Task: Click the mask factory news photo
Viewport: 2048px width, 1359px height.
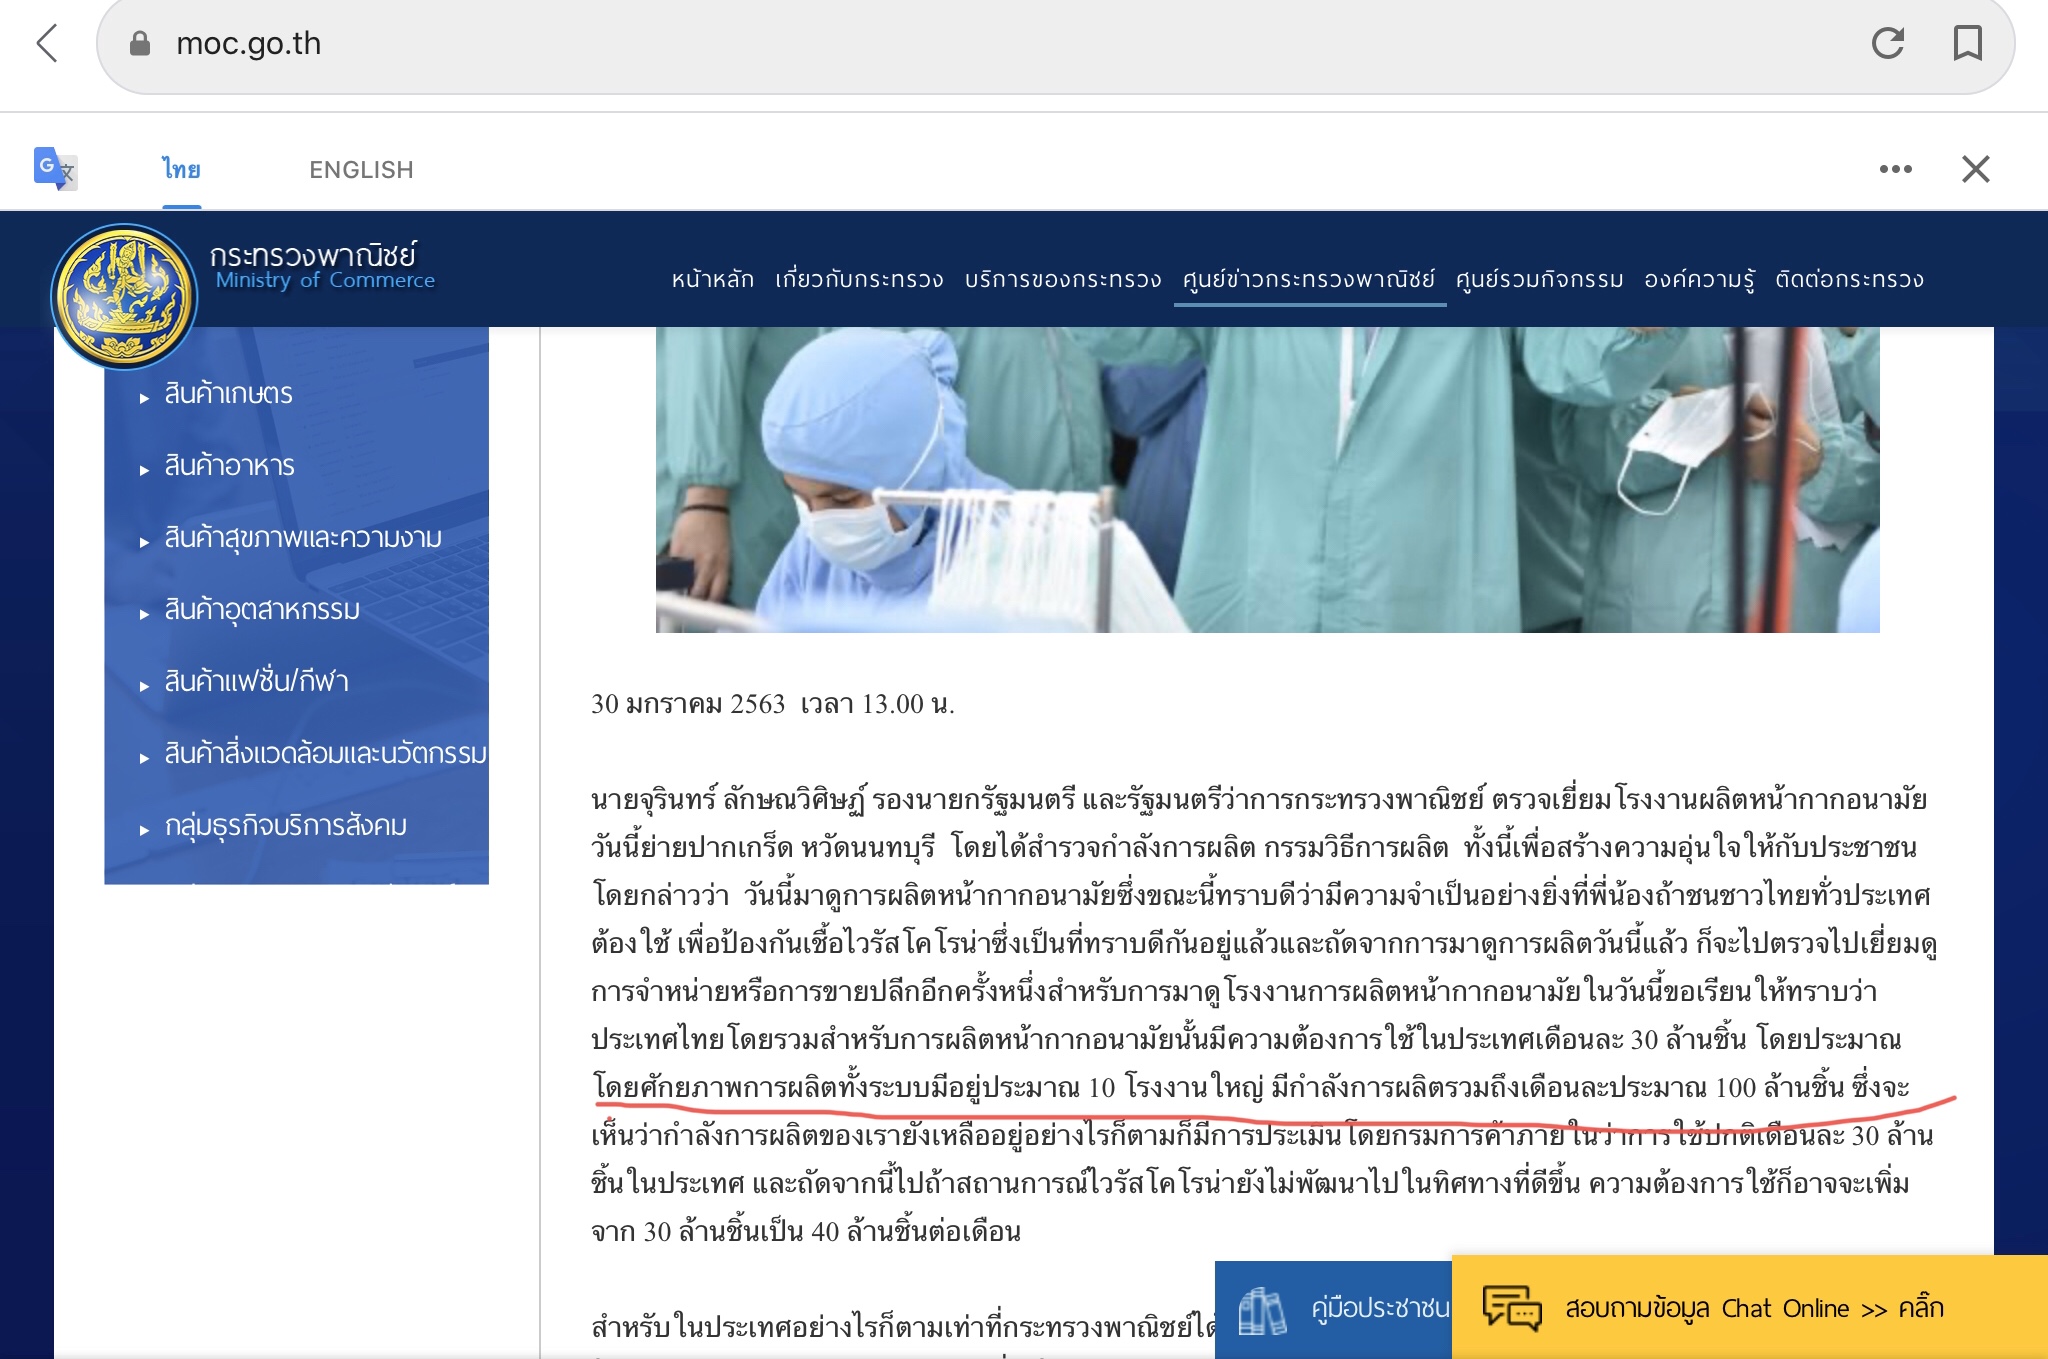Action: pyautogui.click(x=1267, y=480)
